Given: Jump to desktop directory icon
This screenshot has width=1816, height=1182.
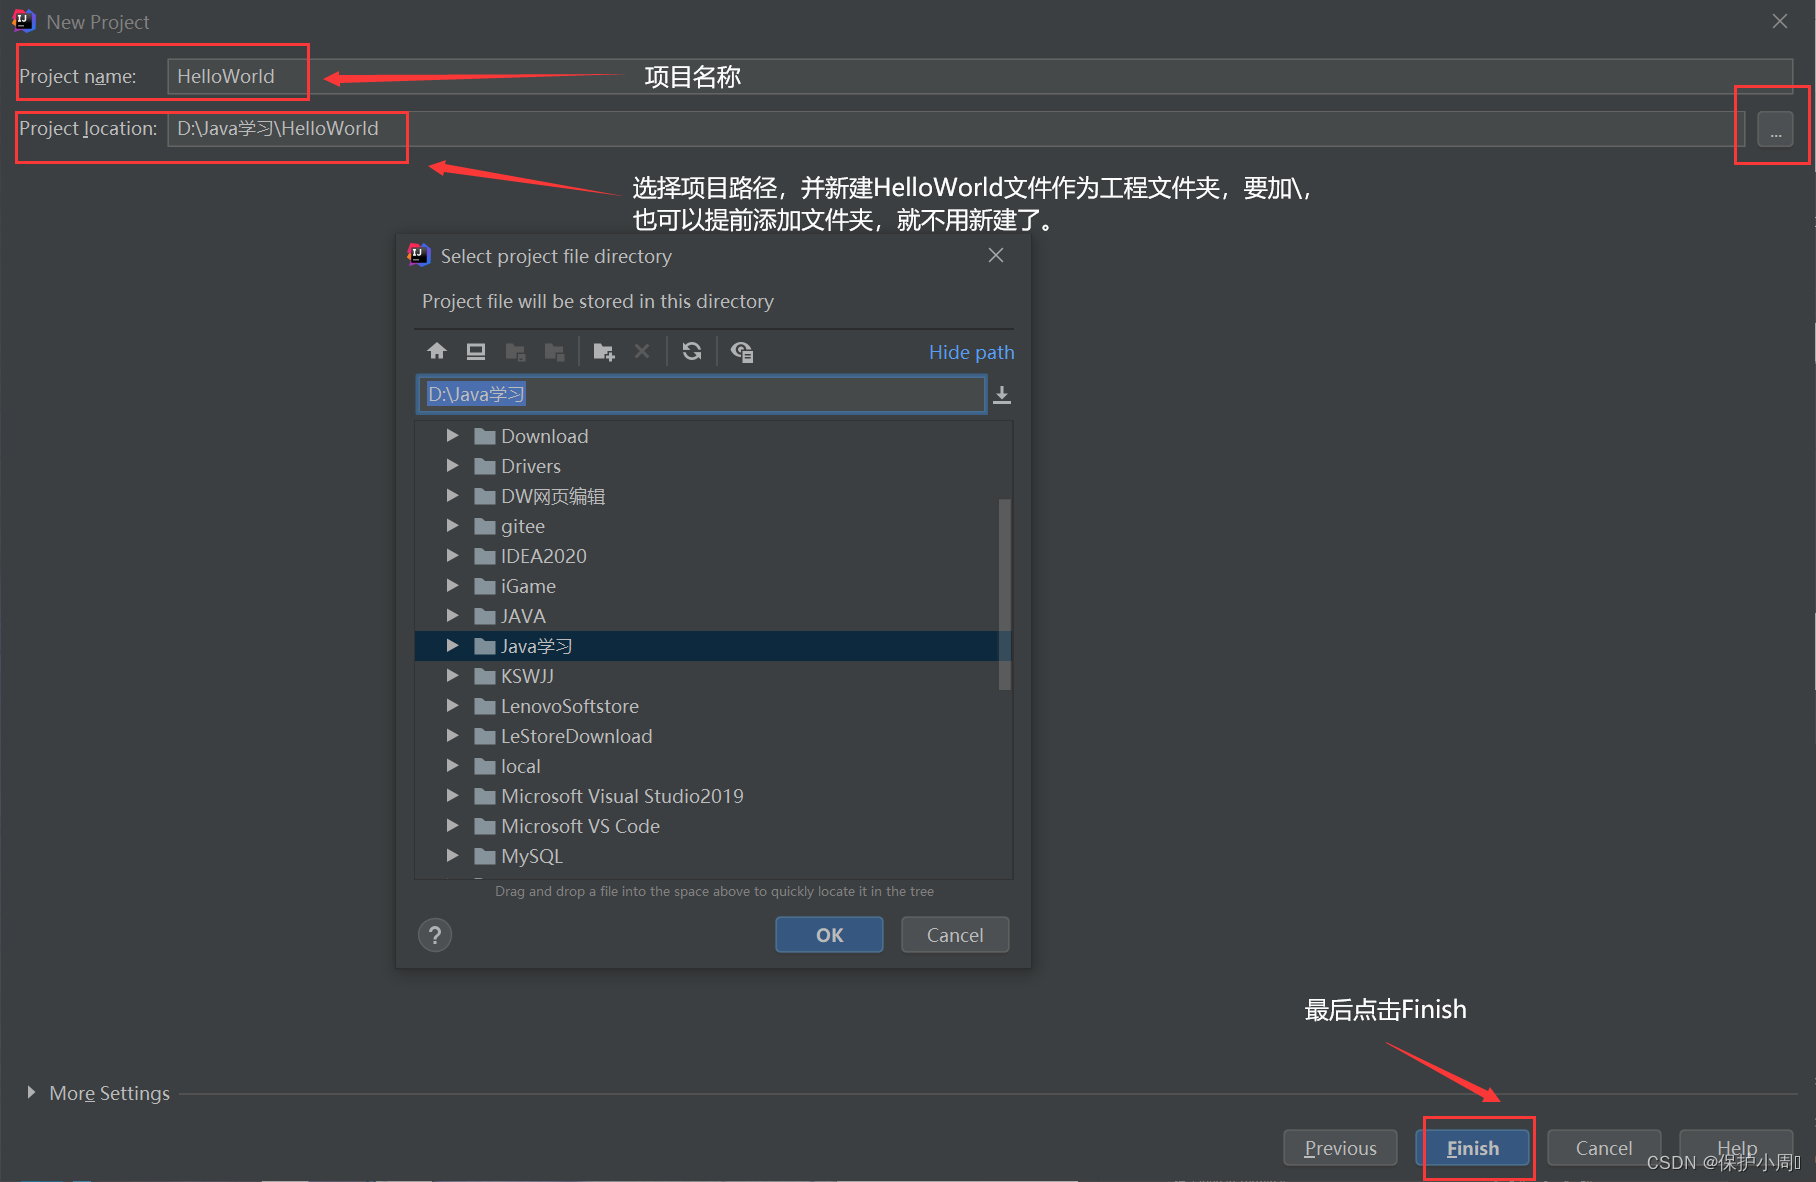Looking at the screenshot, I should point(476,351).
